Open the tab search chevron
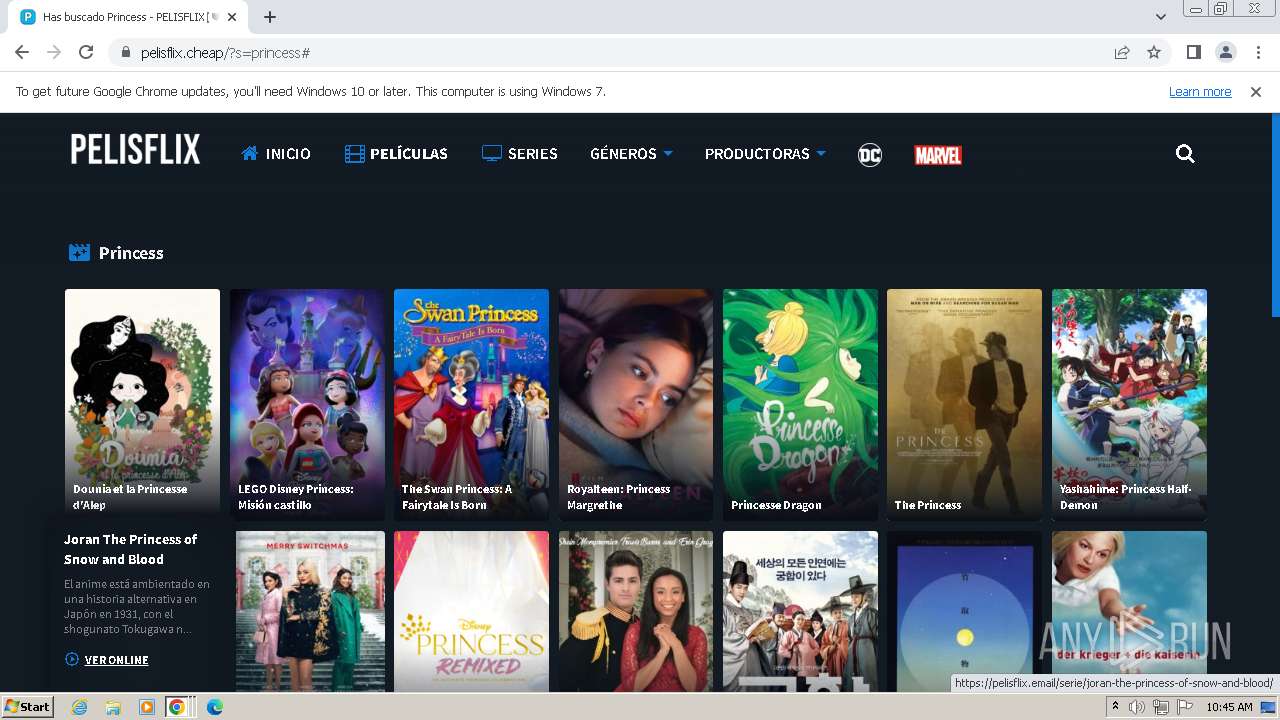Image resolution: width=1280 pixels, height=720 pixels. (x=1160, y=17)
